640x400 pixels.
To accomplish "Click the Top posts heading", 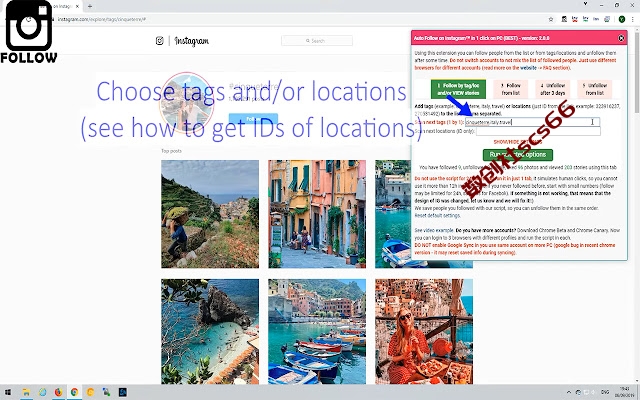I will (x=171, y=151).
